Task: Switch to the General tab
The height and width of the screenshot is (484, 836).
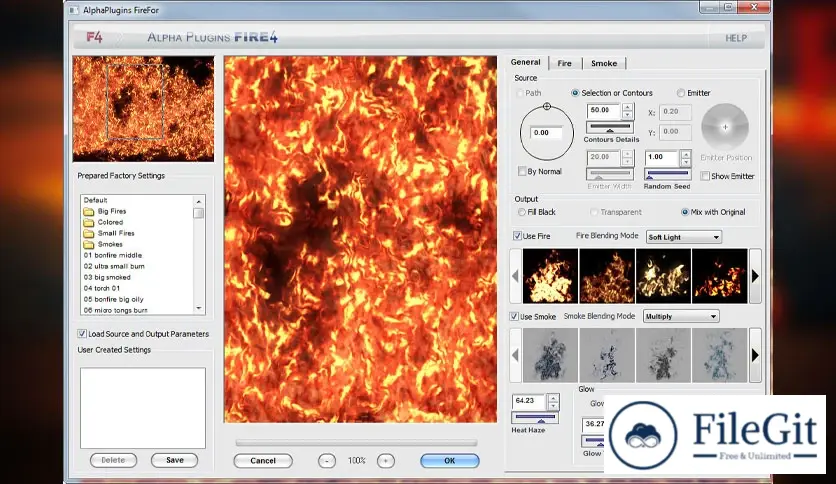Action: click(x=526, y=62)
